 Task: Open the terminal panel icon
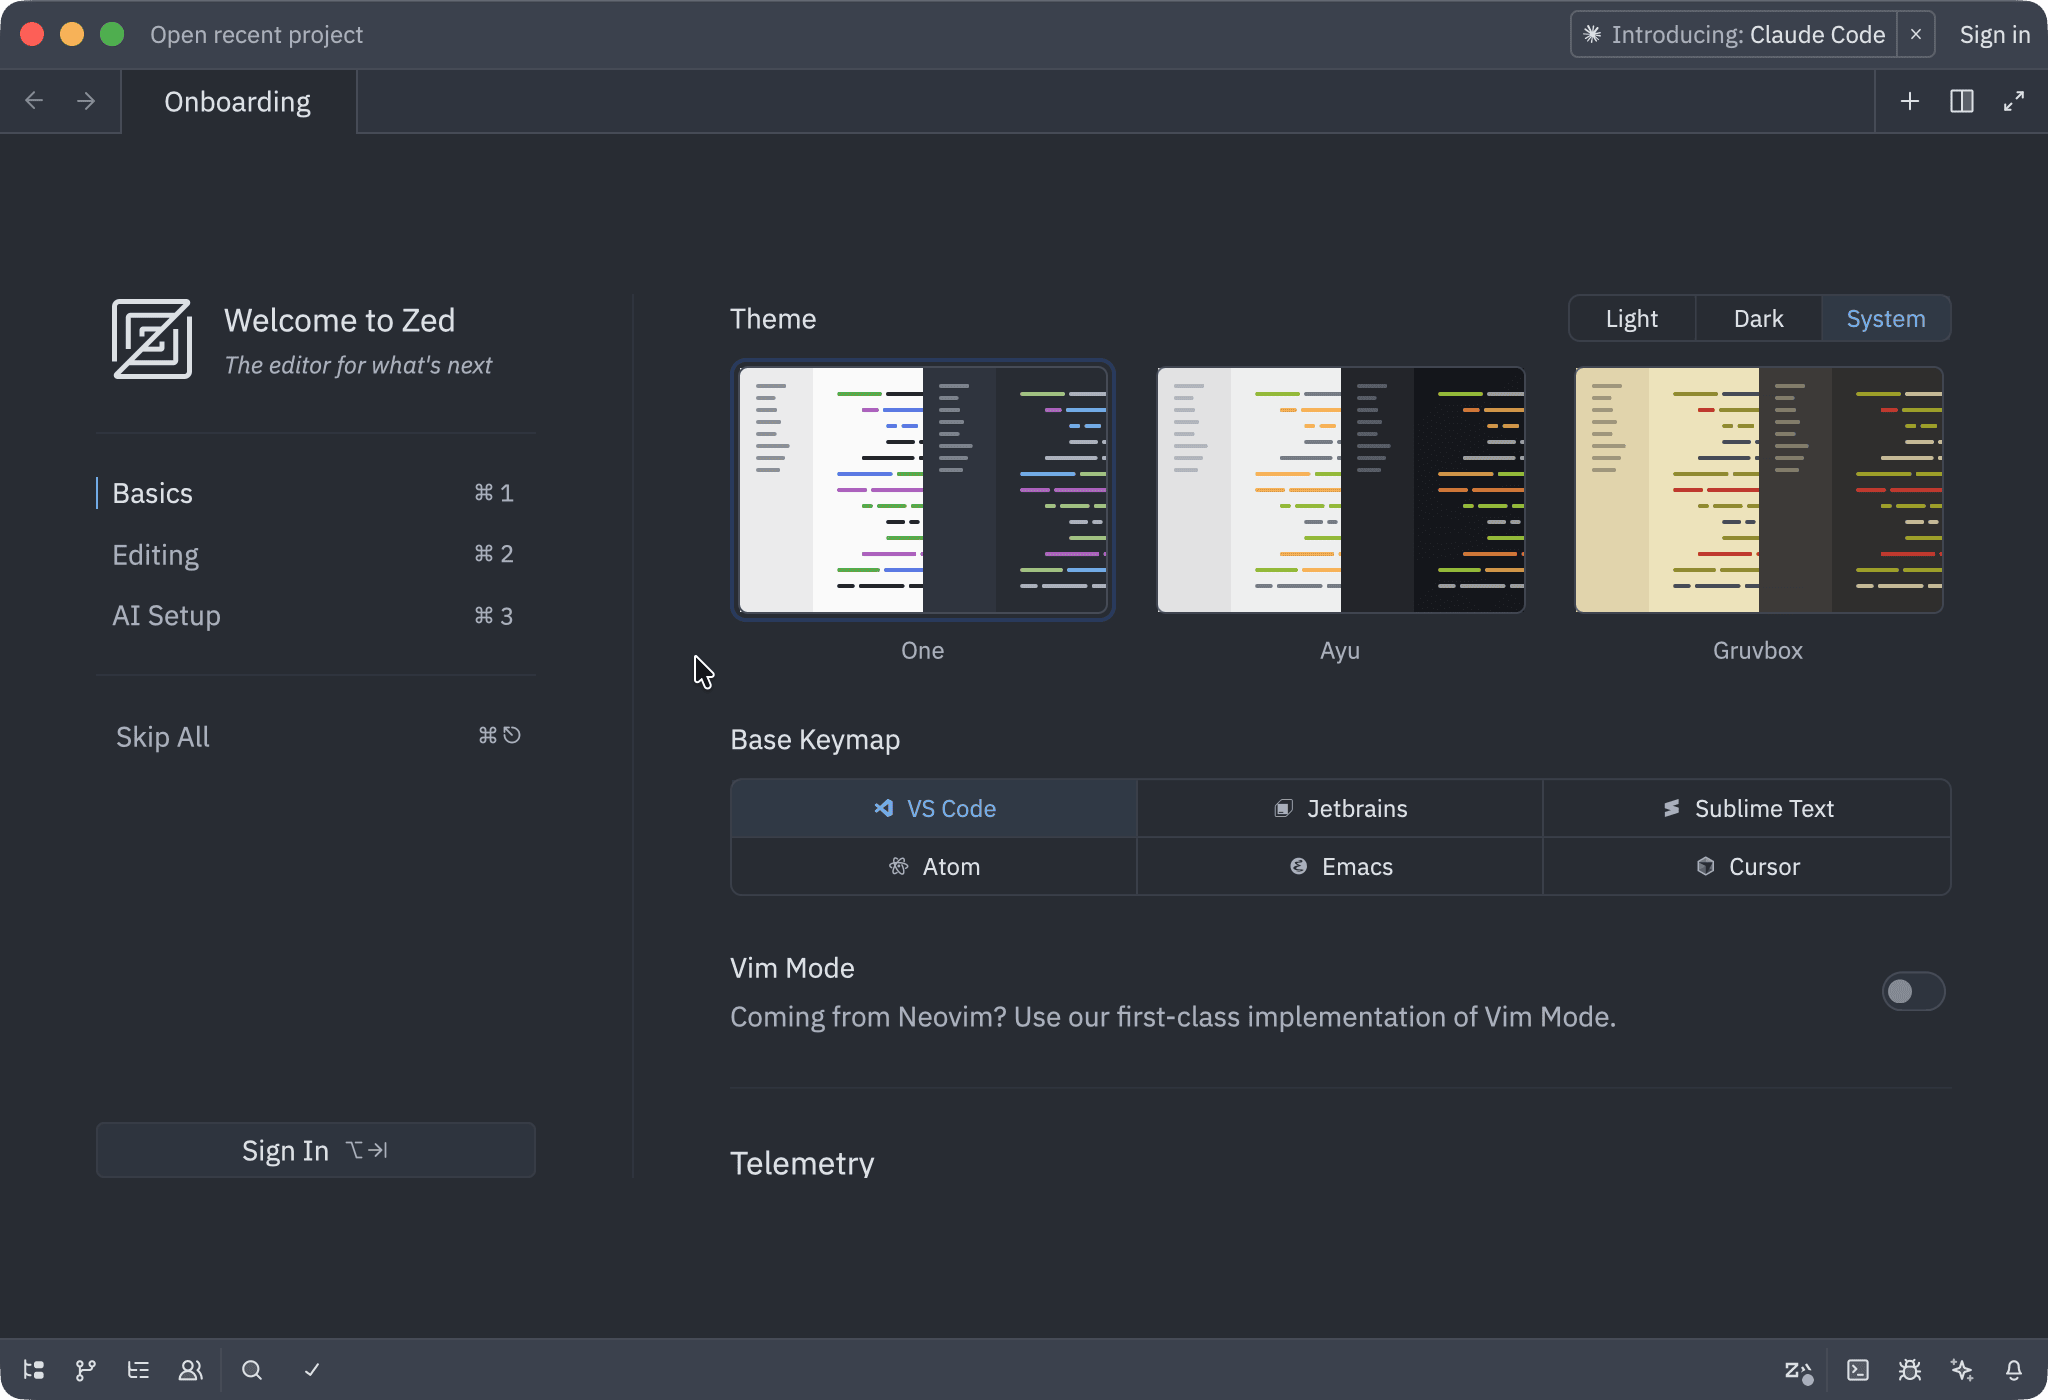(x=1858, y=1370)
